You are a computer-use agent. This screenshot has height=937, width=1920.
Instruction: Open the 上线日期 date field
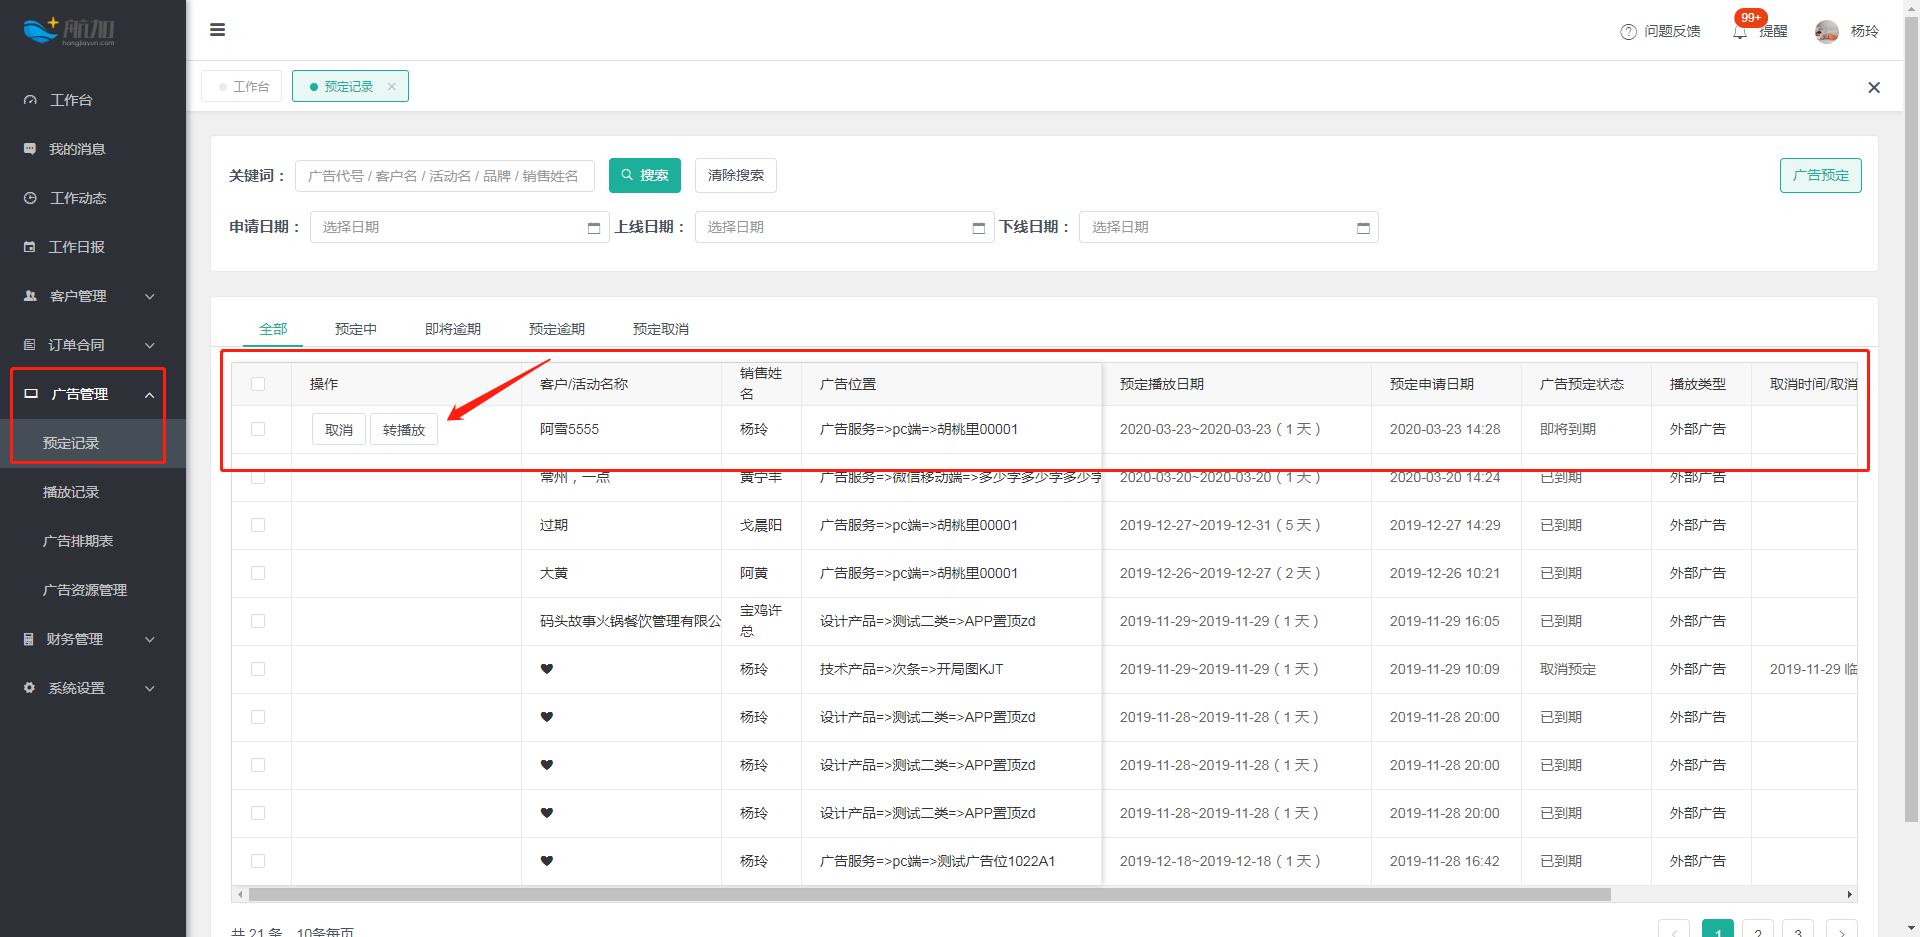coord(845,227)
